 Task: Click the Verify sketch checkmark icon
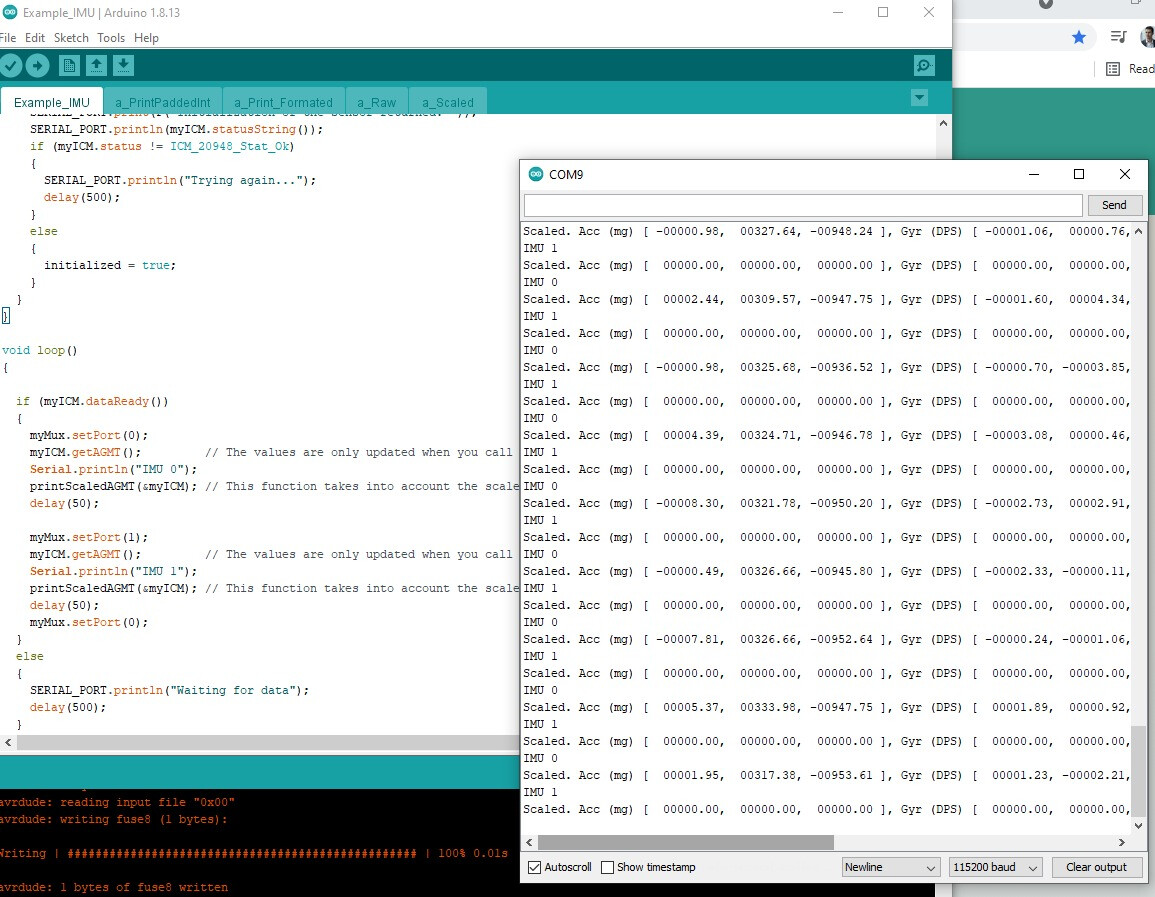10,66
